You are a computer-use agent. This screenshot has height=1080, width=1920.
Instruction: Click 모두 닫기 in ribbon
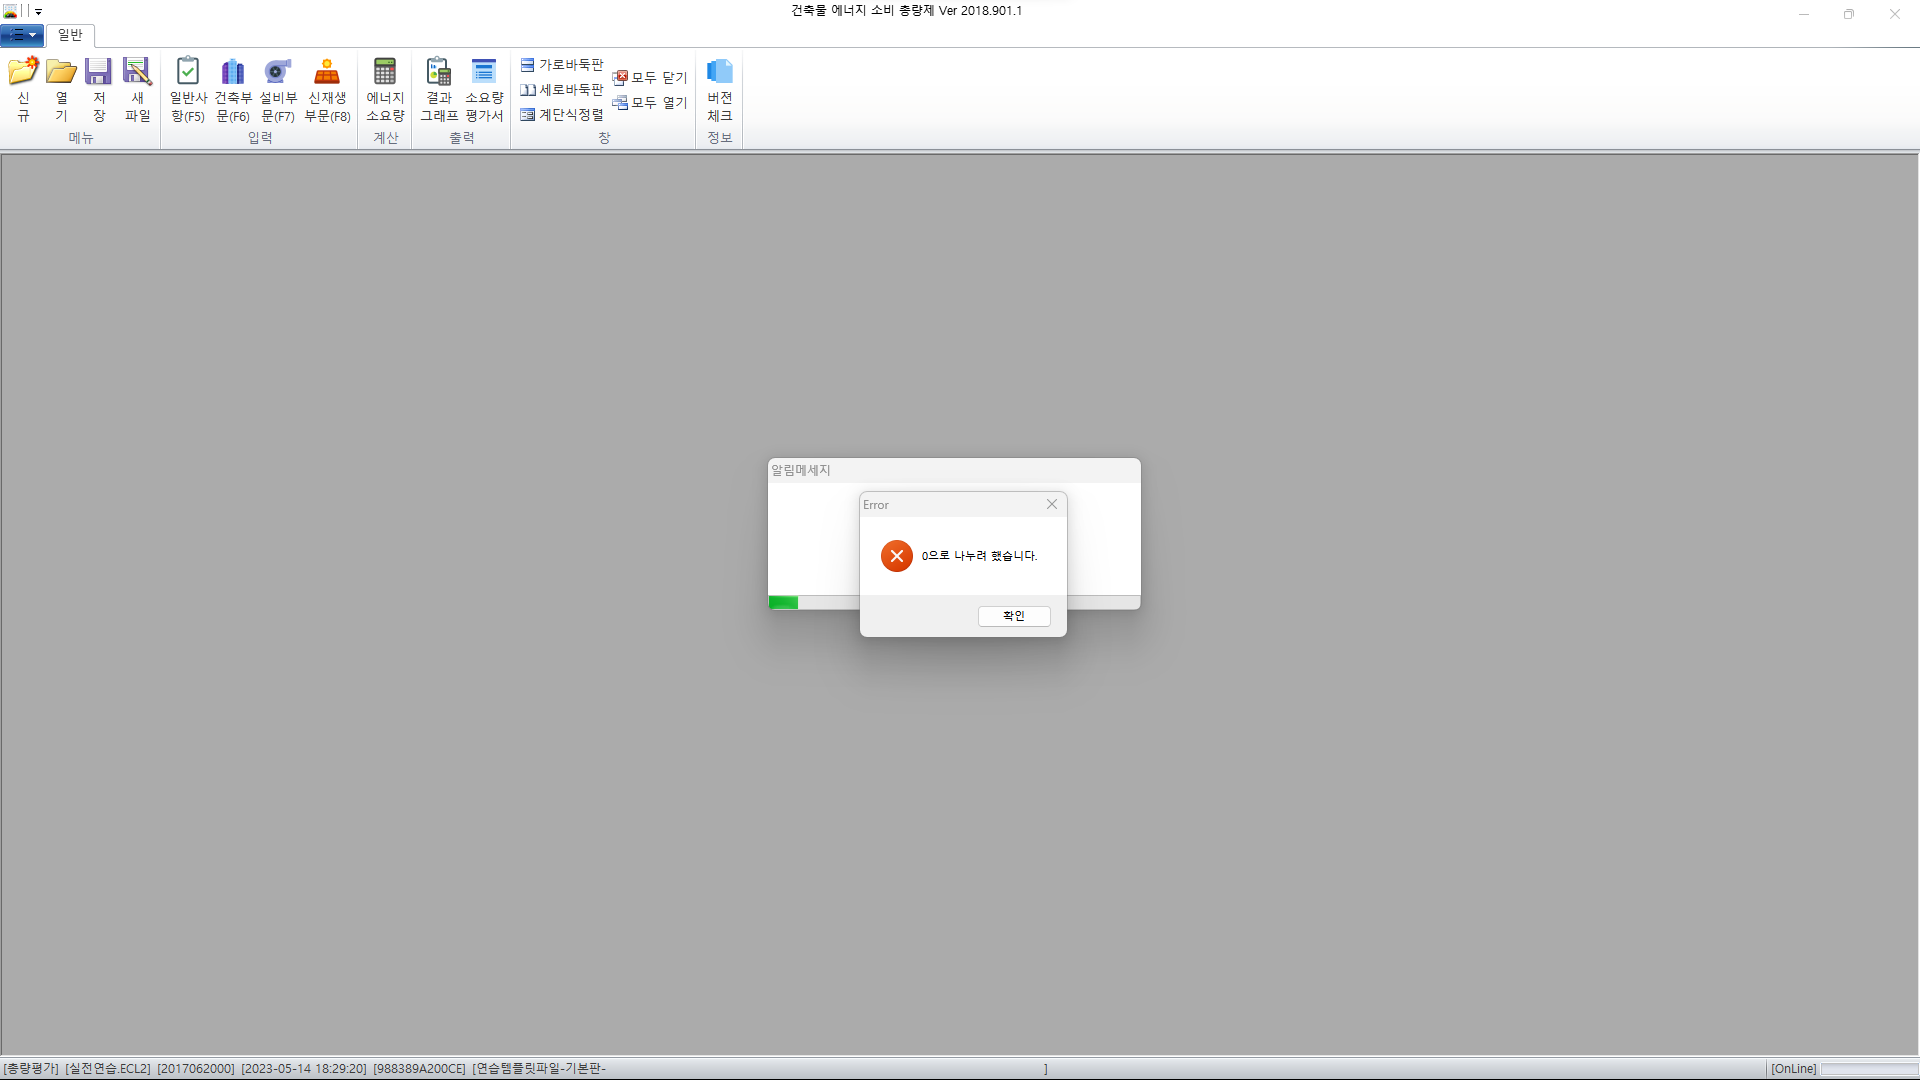650,78
